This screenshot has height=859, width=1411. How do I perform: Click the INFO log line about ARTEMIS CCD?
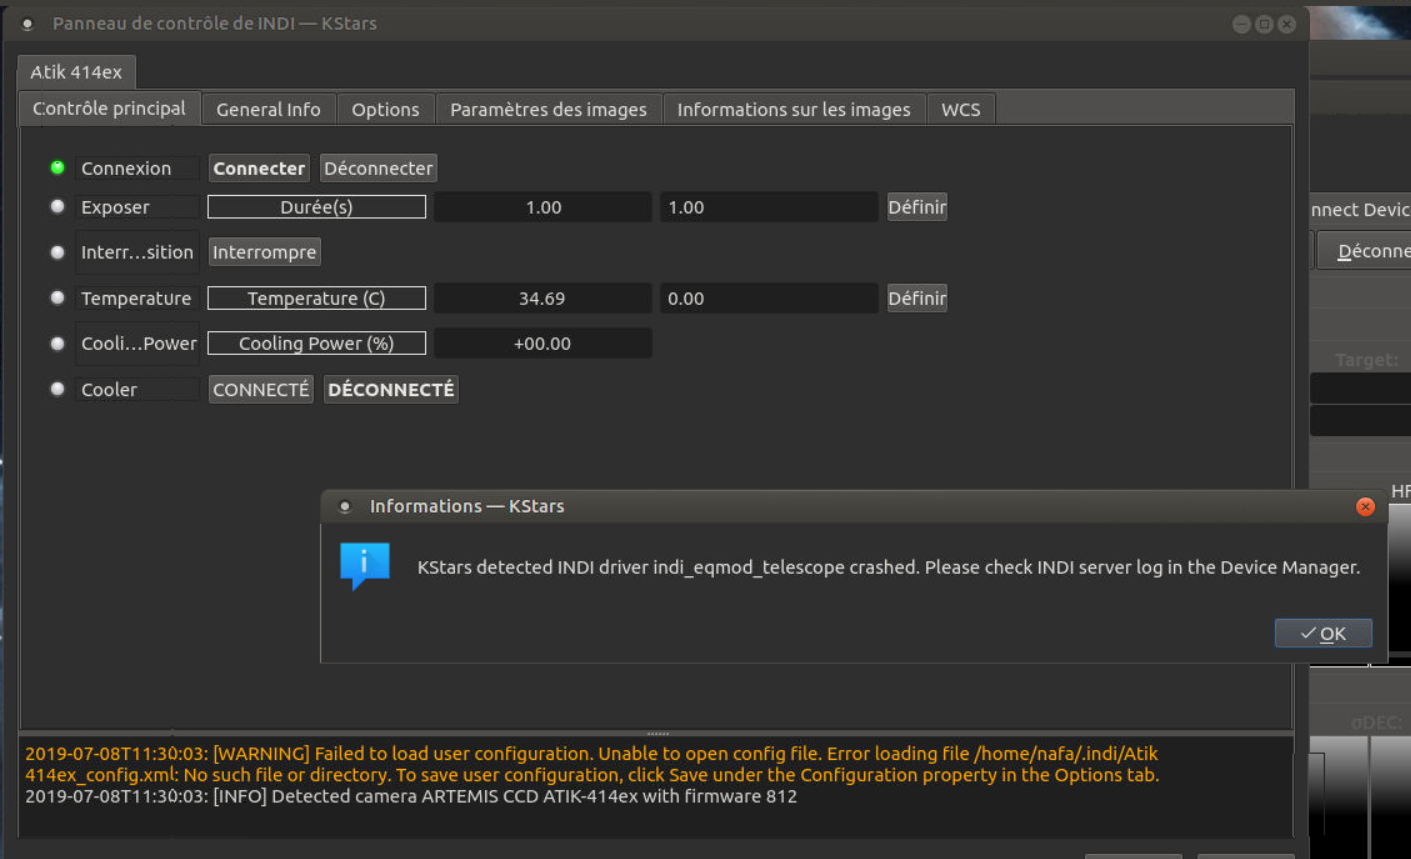[411, 796]
